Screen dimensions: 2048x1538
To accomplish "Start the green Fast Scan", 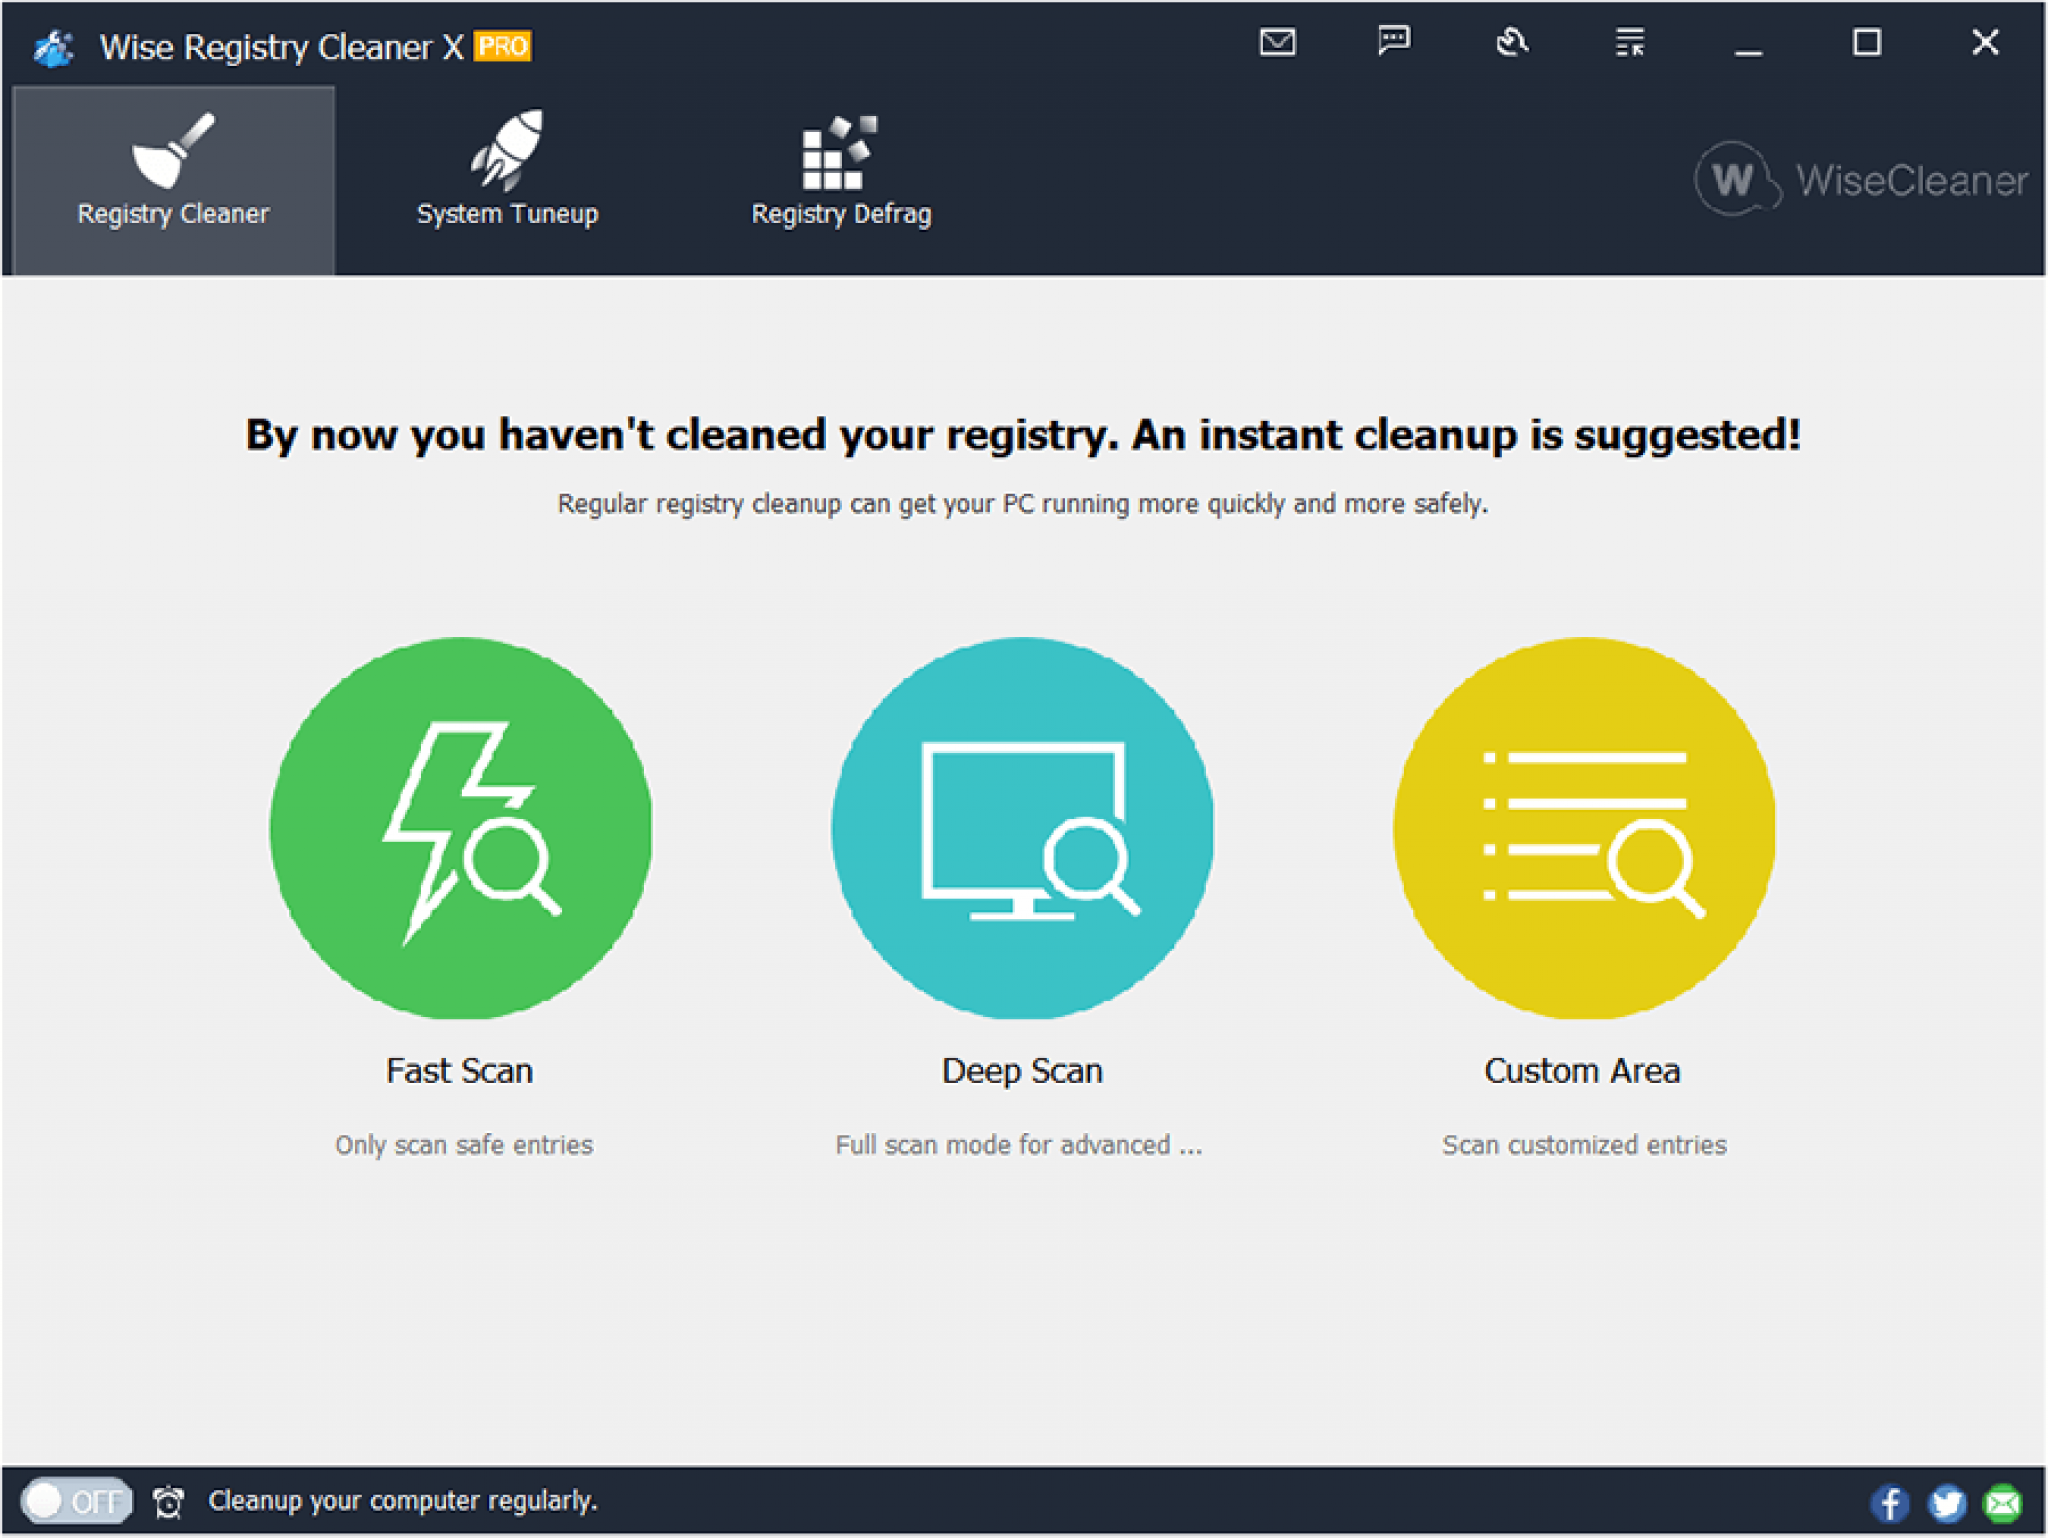I will 461,828.
